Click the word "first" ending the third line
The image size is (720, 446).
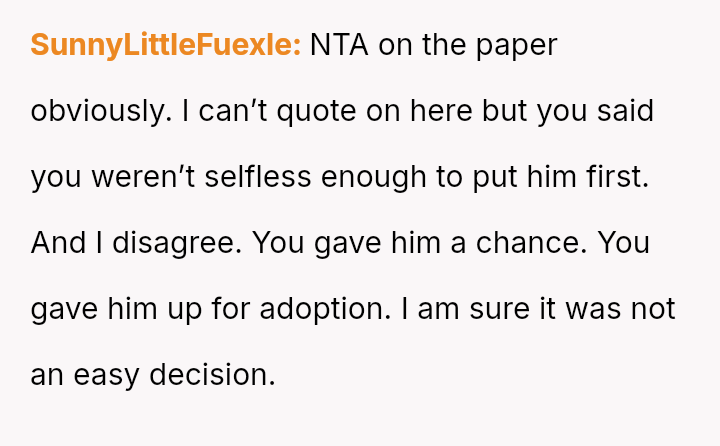614,177
